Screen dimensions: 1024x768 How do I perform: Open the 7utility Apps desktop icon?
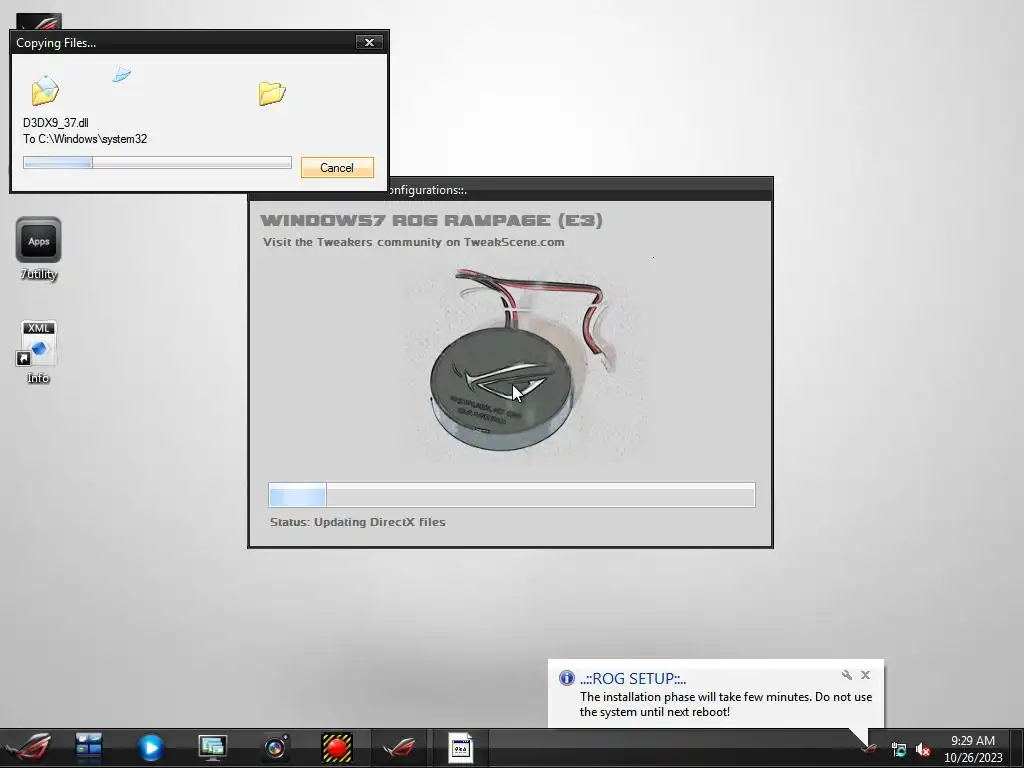click(x=39, y=249)
